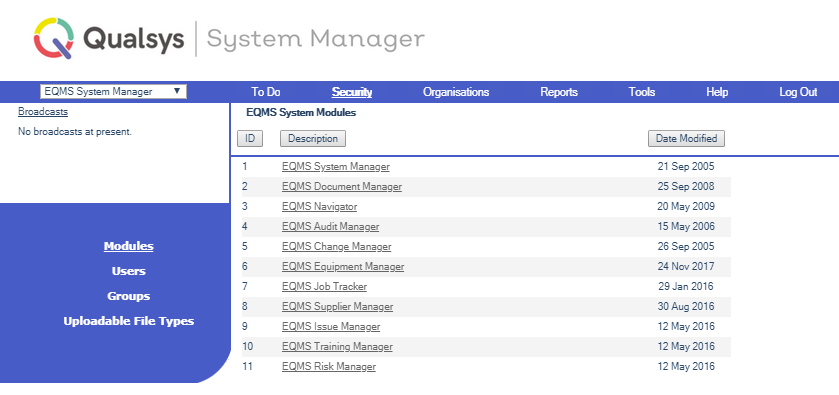
Task: Open the EQMS Supplier Manager link
Action: [x=338, y=307]
